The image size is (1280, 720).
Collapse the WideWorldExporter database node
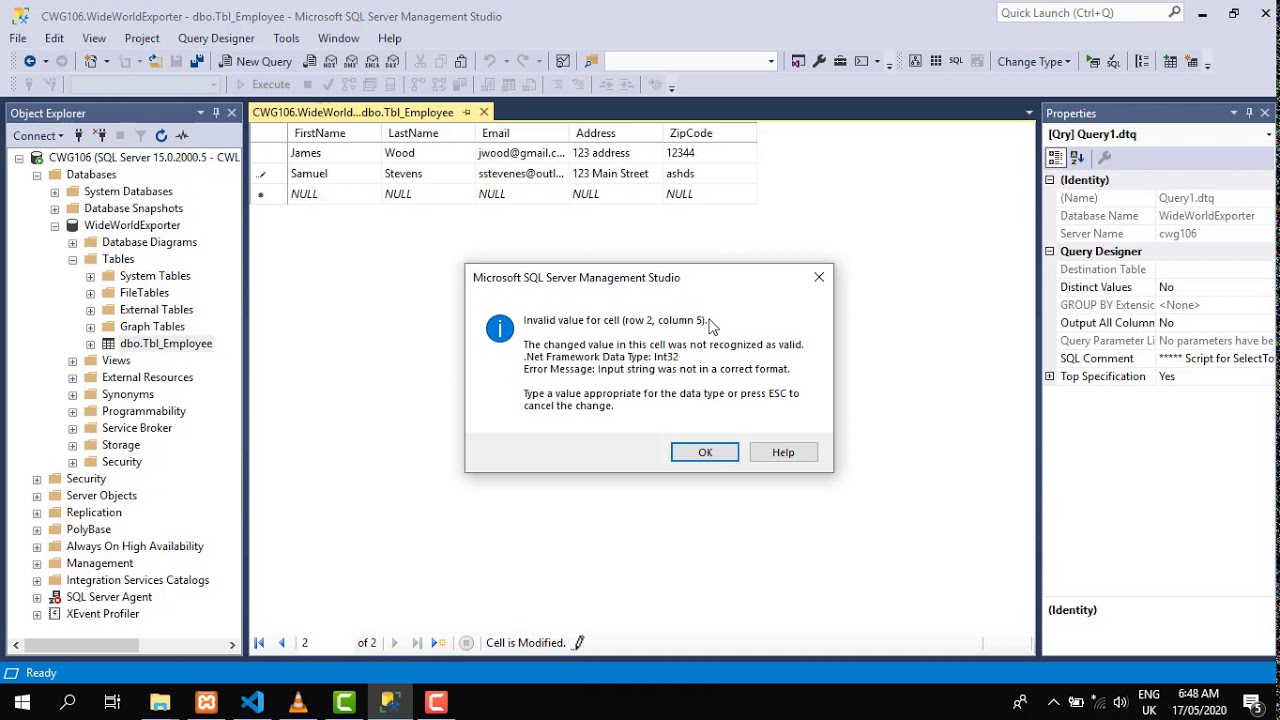[55, 226]
